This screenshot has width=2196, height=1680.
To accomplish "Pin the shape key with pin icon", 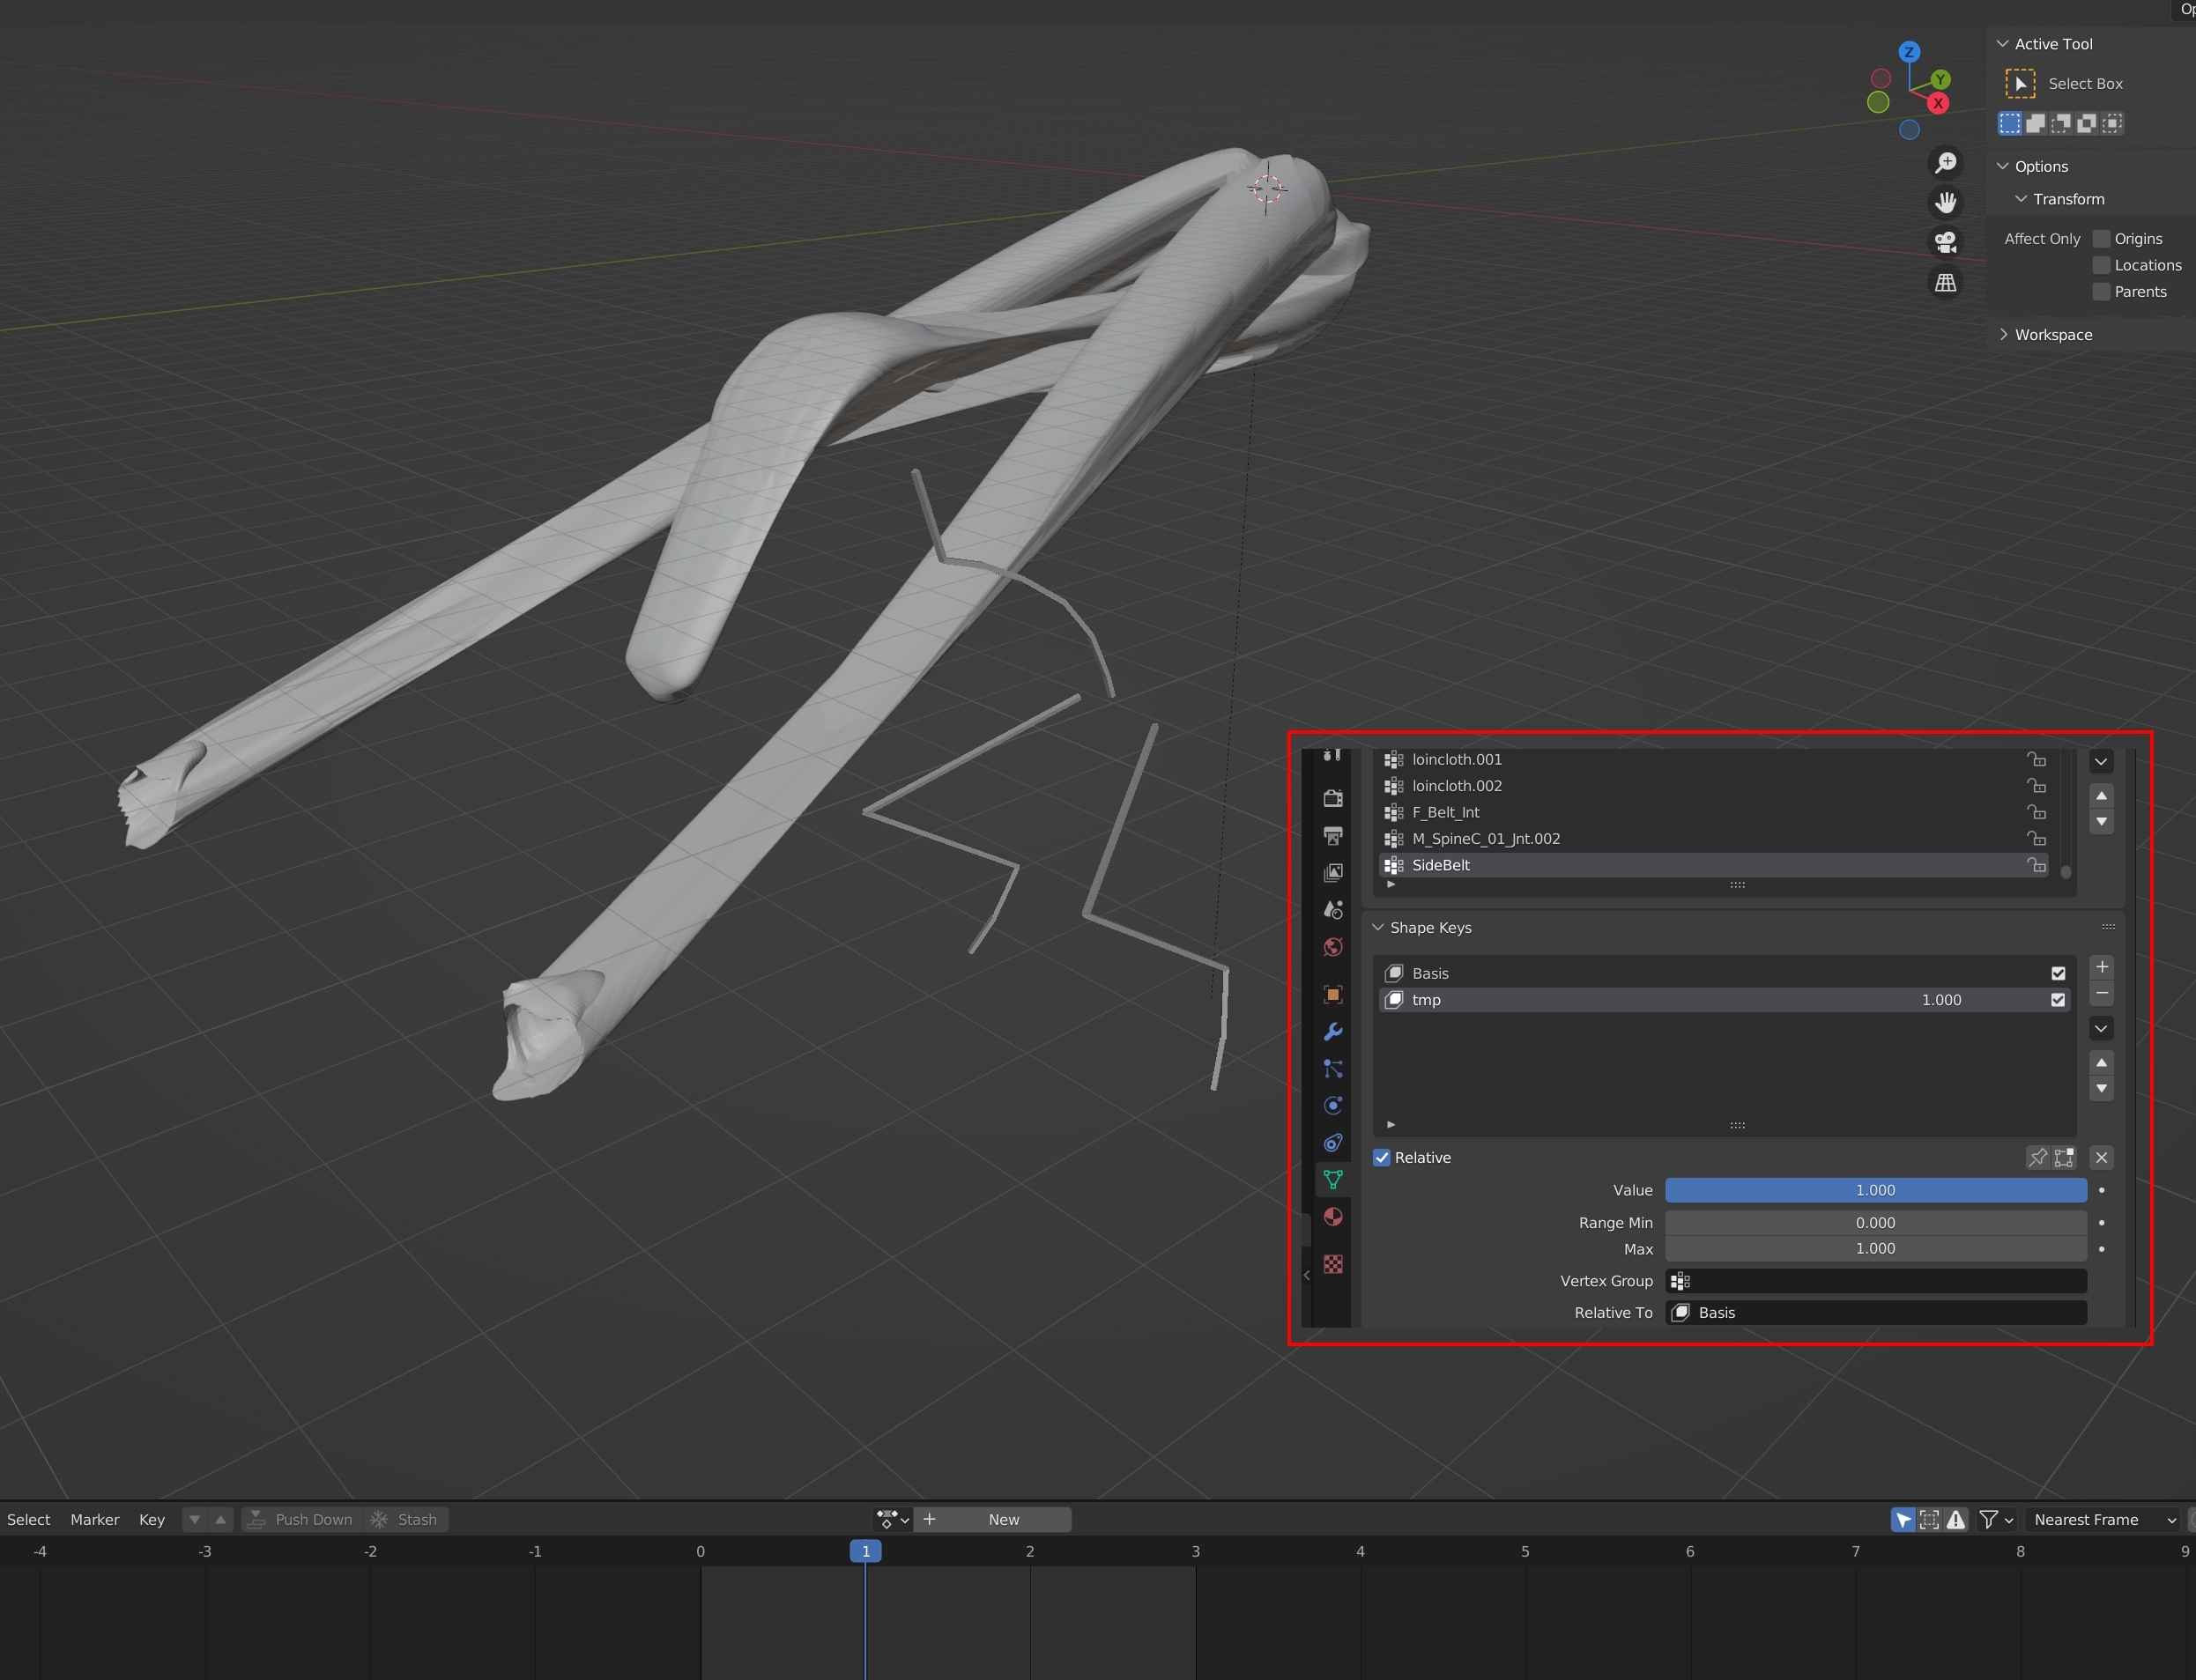I will tap(2037, 1157).
